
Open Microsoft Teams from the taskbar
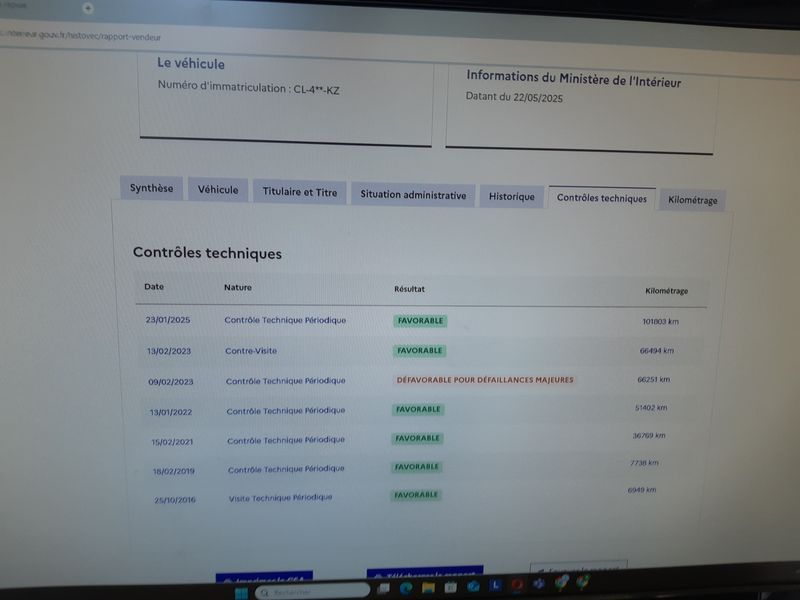click(x=539, y=584)
